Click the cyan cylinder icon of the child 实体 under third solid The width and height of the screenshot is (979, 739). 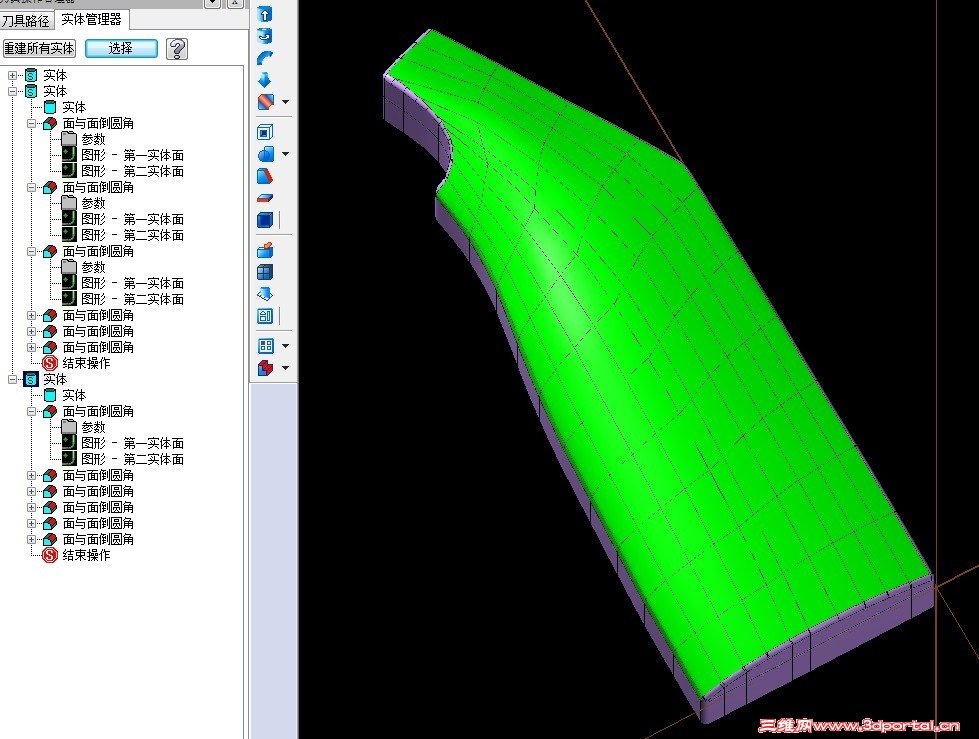coord(50,395)
